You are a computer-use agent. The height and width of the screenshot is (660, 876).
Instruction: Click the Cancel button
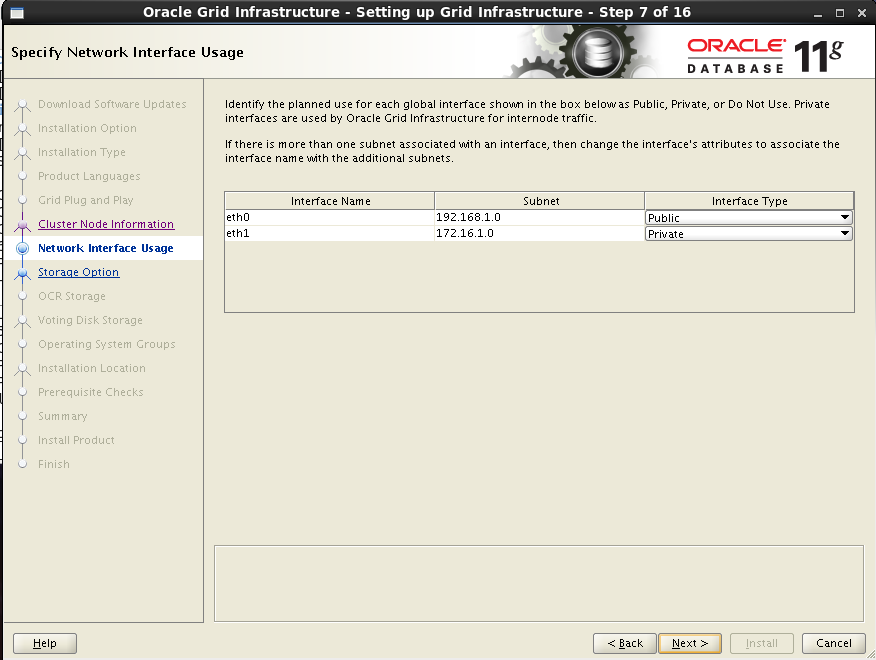coord(834,643)
